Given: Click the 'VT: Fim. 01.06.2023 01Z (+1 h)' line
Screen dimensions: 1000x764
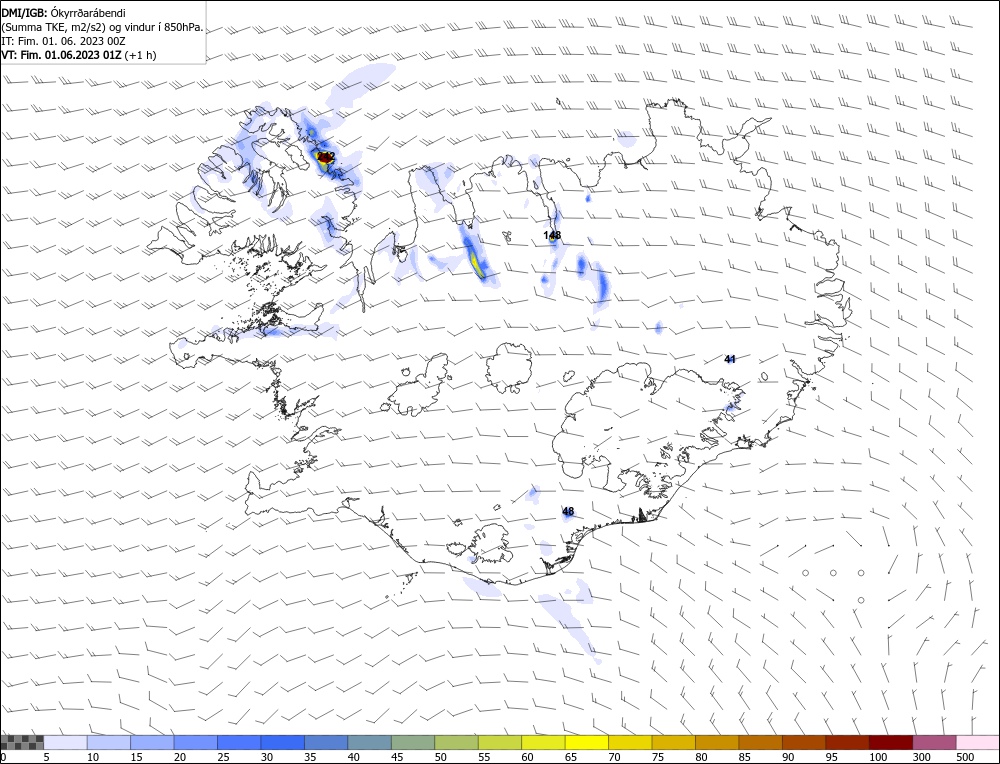Looking at the screenshot, I should click(x=78, y=55).
